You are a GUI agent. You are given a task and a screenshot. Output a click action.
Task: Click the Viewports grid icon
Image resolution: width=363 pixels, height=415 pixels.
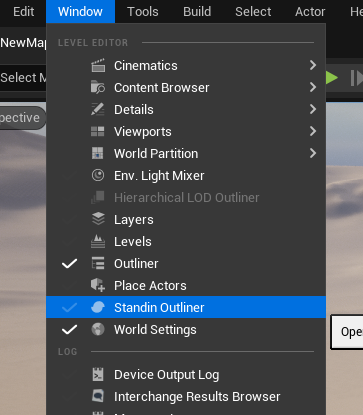[x=98, y=131]
